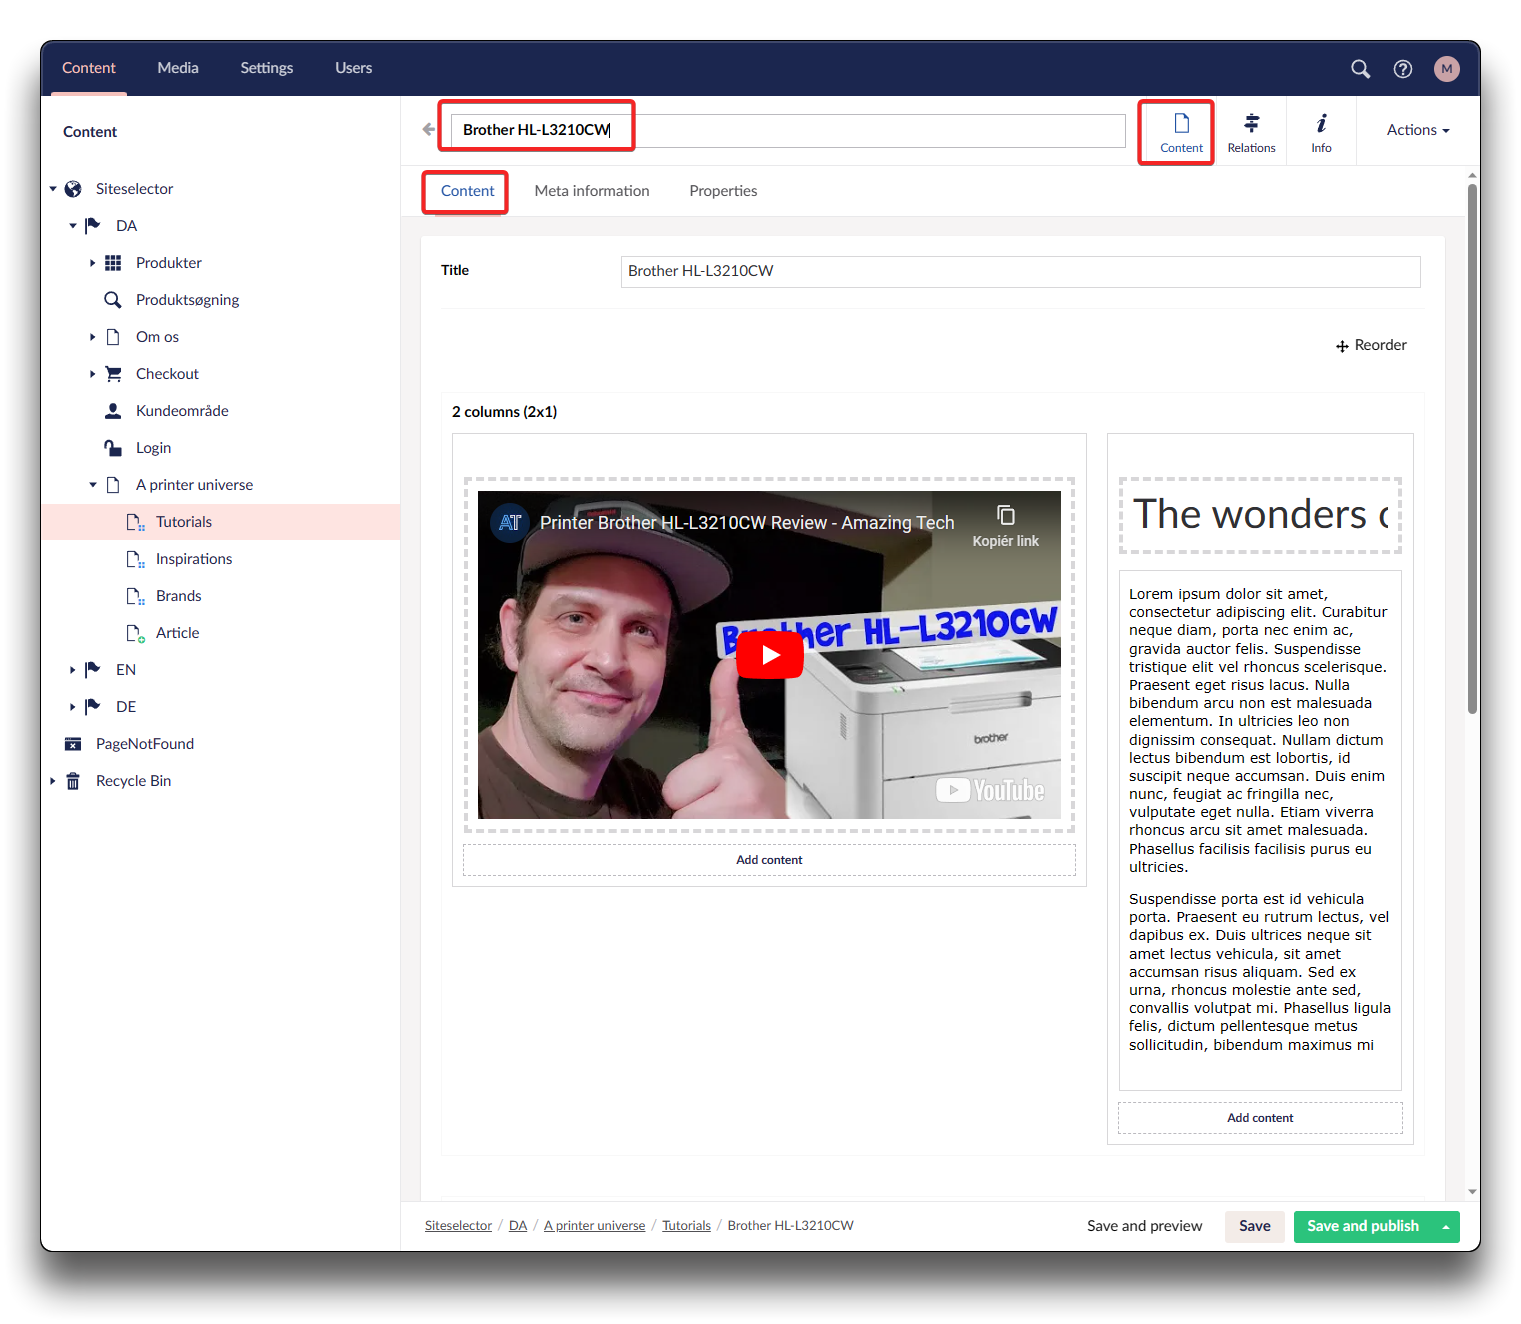The width and height of the screenshot is (1521, 1324).
Task: Open the Media section in top nav
Action: pyautogui.click(x=178, y=68)
